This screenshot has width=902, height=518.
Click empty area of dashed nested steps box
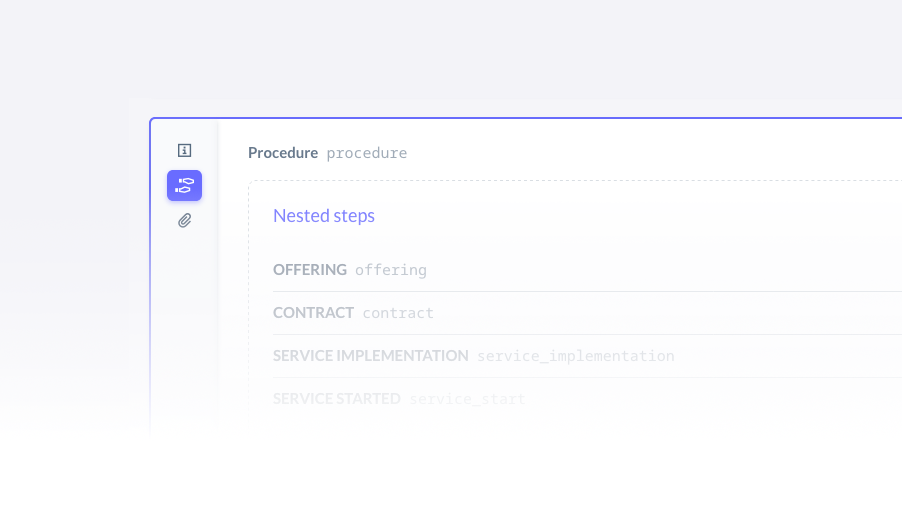coord(633,216)
